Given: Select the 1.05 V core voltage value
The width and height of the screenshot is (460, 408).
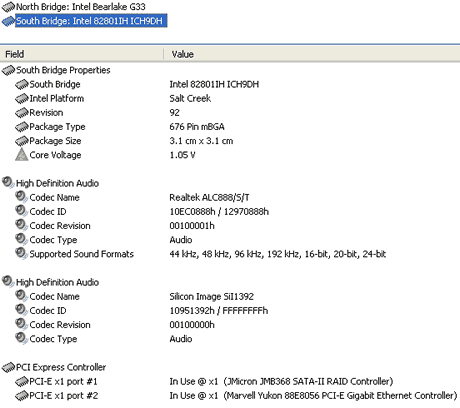Looking at the screenshot, I should pos(182,155).
